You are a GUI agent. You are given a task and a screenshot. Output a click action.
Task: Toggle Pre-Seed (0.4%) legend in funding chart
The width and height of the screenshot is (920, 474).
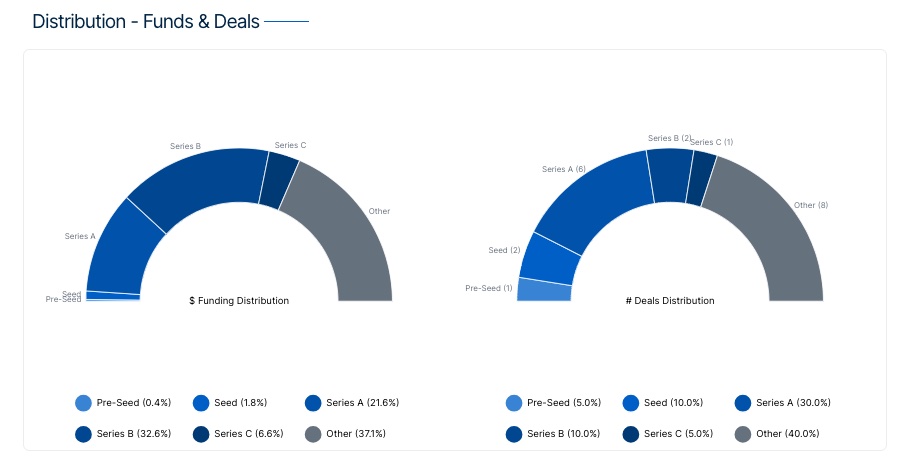click(84, 403)
